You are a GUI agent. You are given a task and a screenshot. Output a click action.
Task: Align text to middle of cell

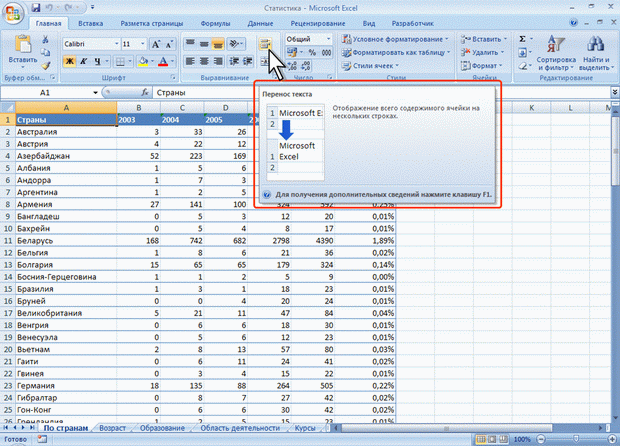coord(204,43)
